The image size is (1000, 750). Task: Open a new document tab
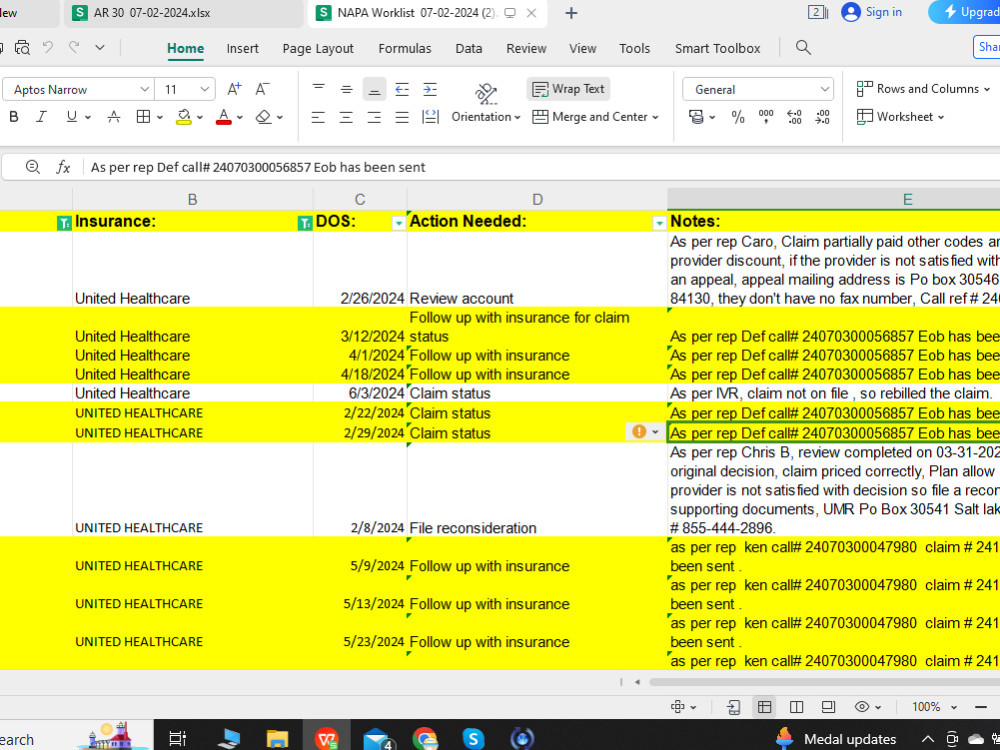pos(571,13)
